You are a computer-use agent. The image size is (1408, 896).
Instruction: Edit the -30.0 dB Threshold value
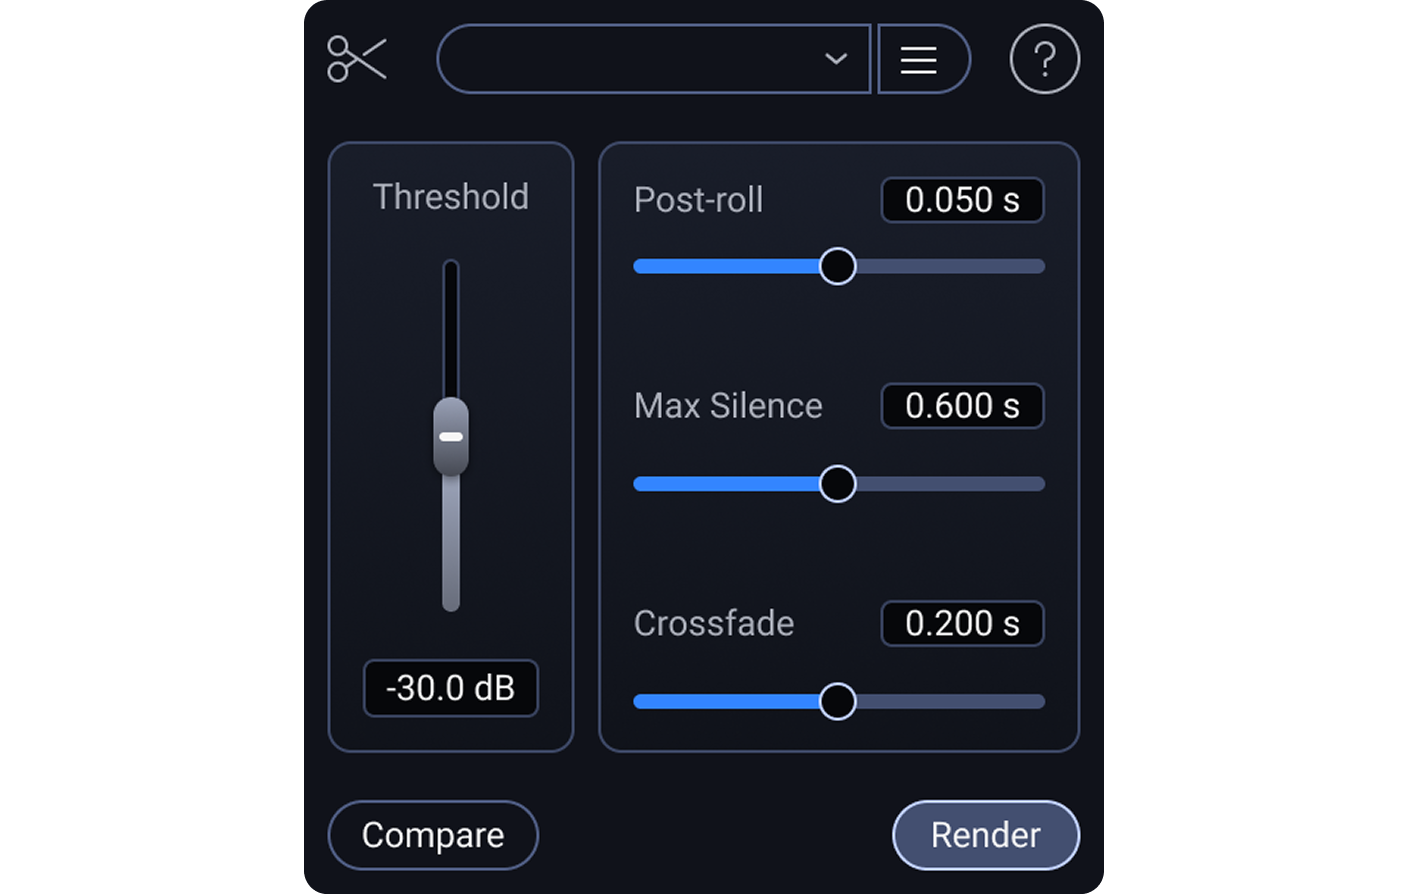click(x=450, y=688)
